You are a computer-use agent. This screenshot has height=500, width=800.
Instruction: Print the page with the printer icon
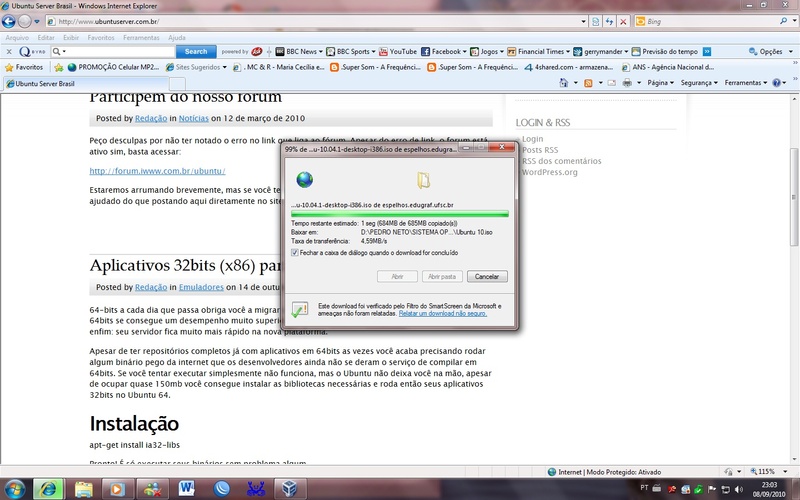[627, 83]
